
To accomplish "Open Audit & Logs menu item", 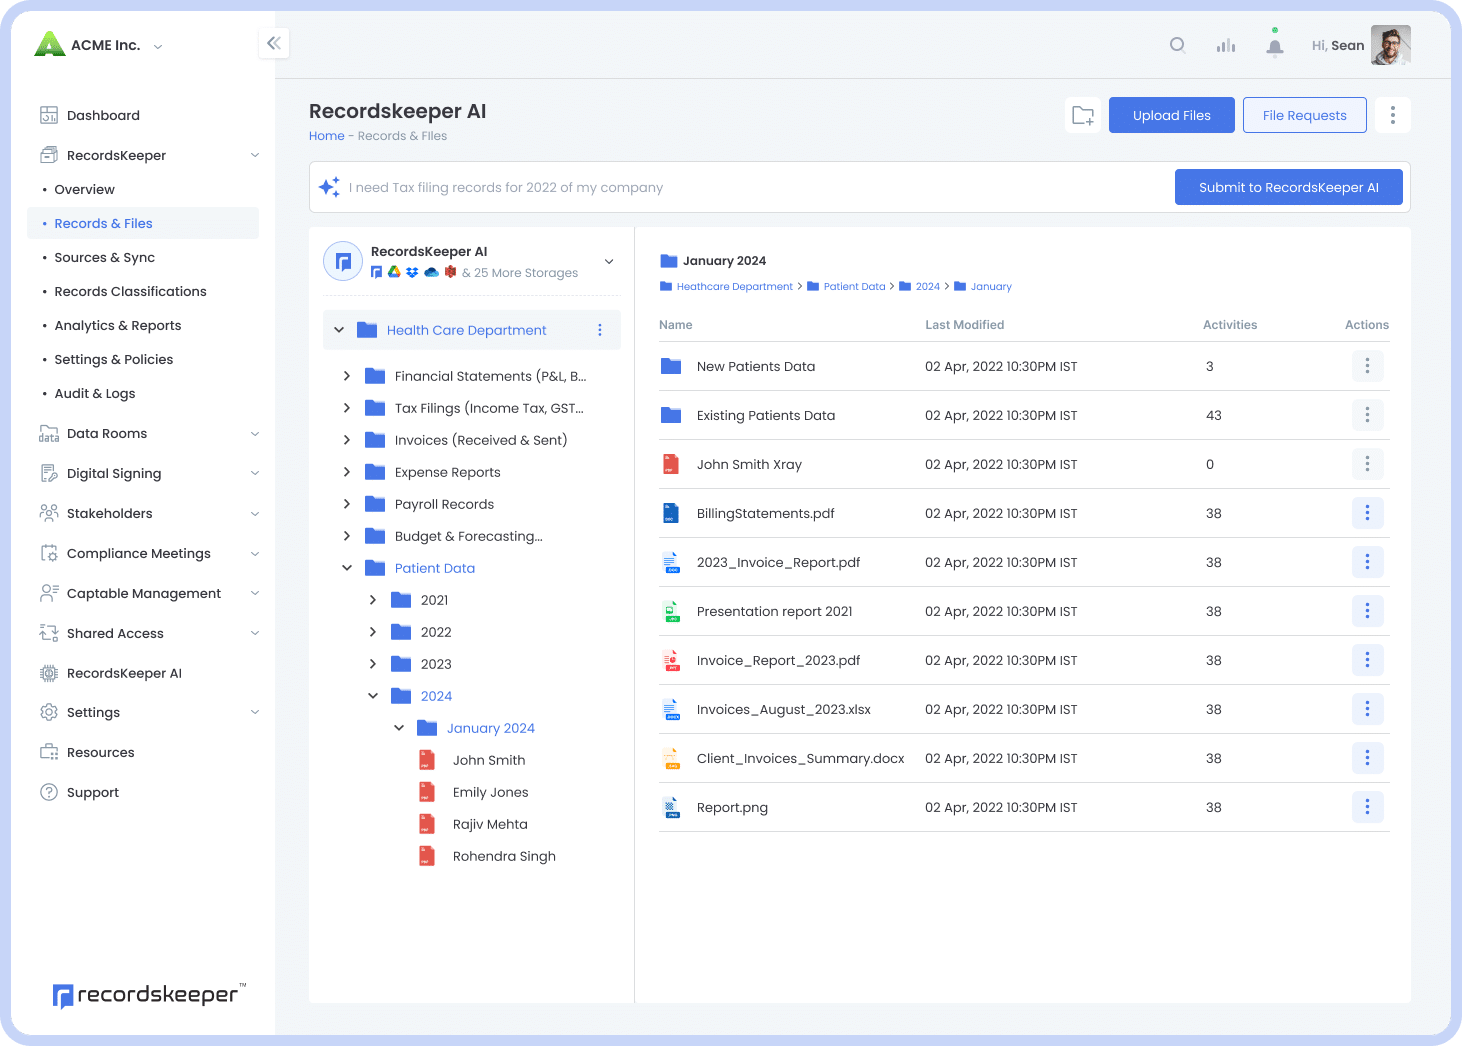I will coord(95,393).
